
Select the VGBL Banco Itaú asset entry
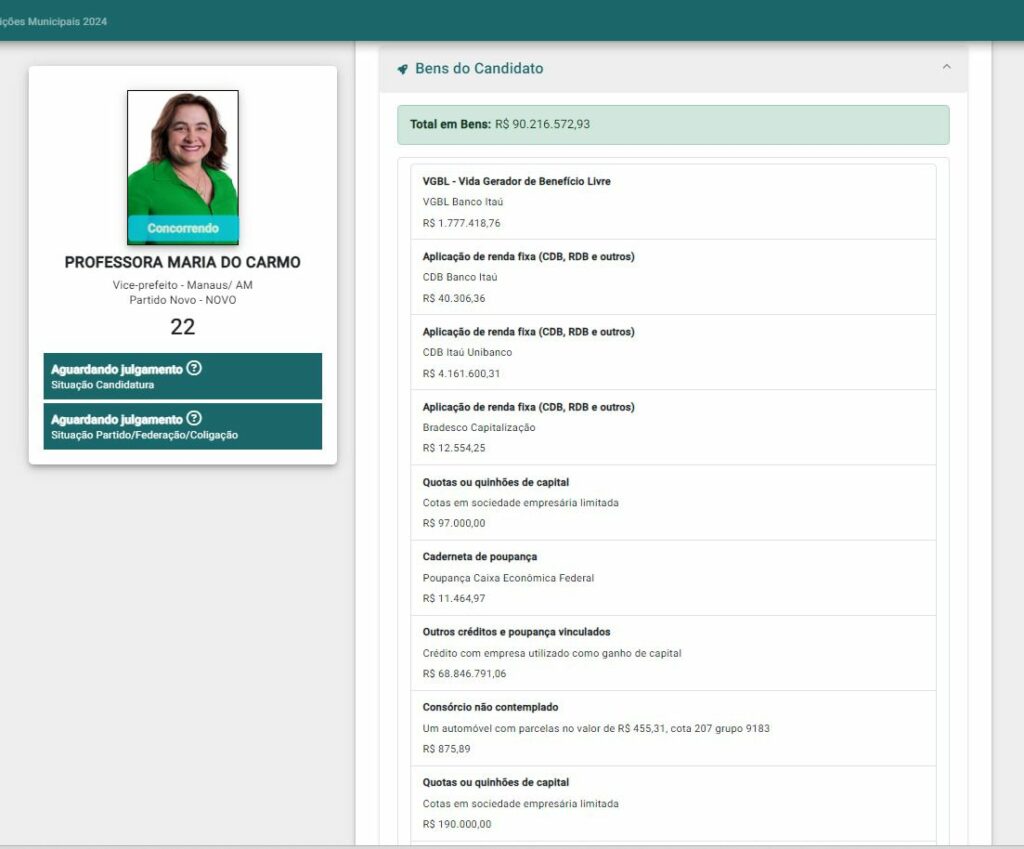672,202
